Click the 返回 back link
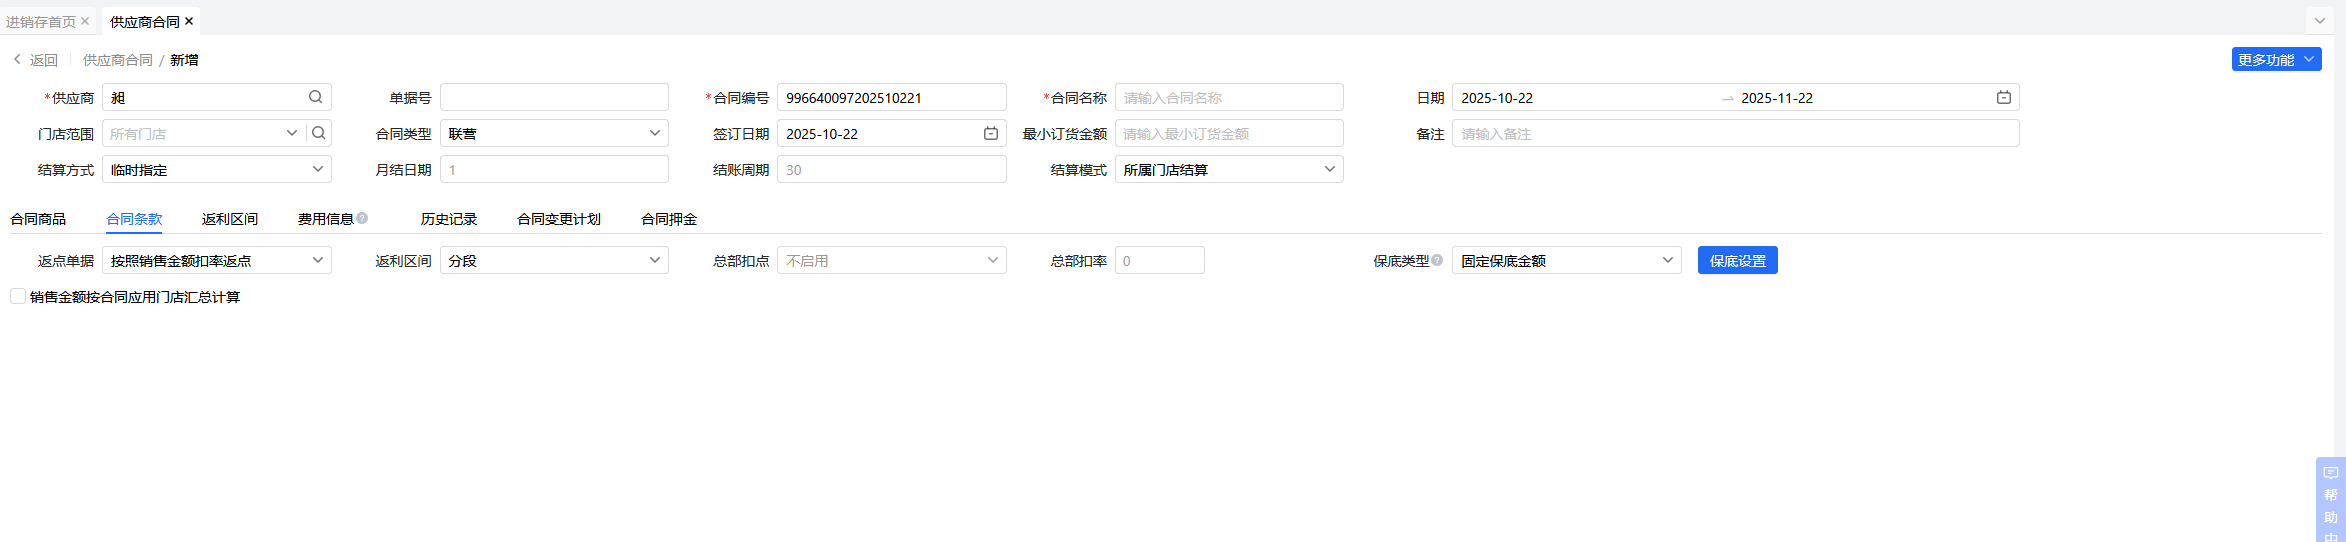Screen dimensions: 2346x542 pyautogui.click(x=36, y=60)
